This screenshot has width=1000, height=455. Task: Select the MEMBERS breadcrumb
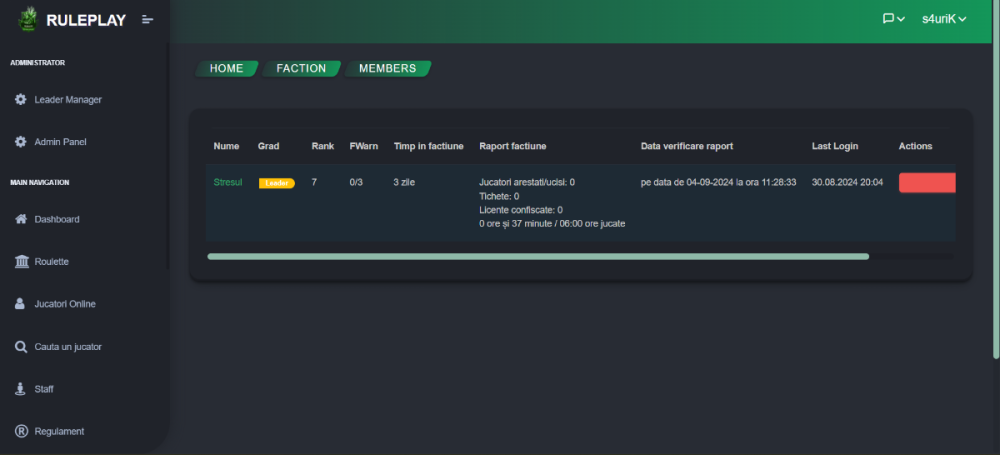(x=388, y=68)
